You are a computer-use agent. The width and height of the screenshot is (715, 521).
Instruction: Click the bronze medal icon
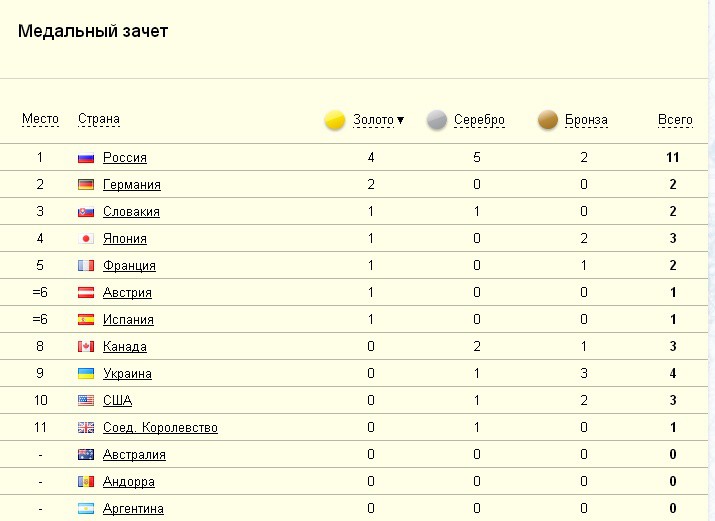(x=547, y=121)
